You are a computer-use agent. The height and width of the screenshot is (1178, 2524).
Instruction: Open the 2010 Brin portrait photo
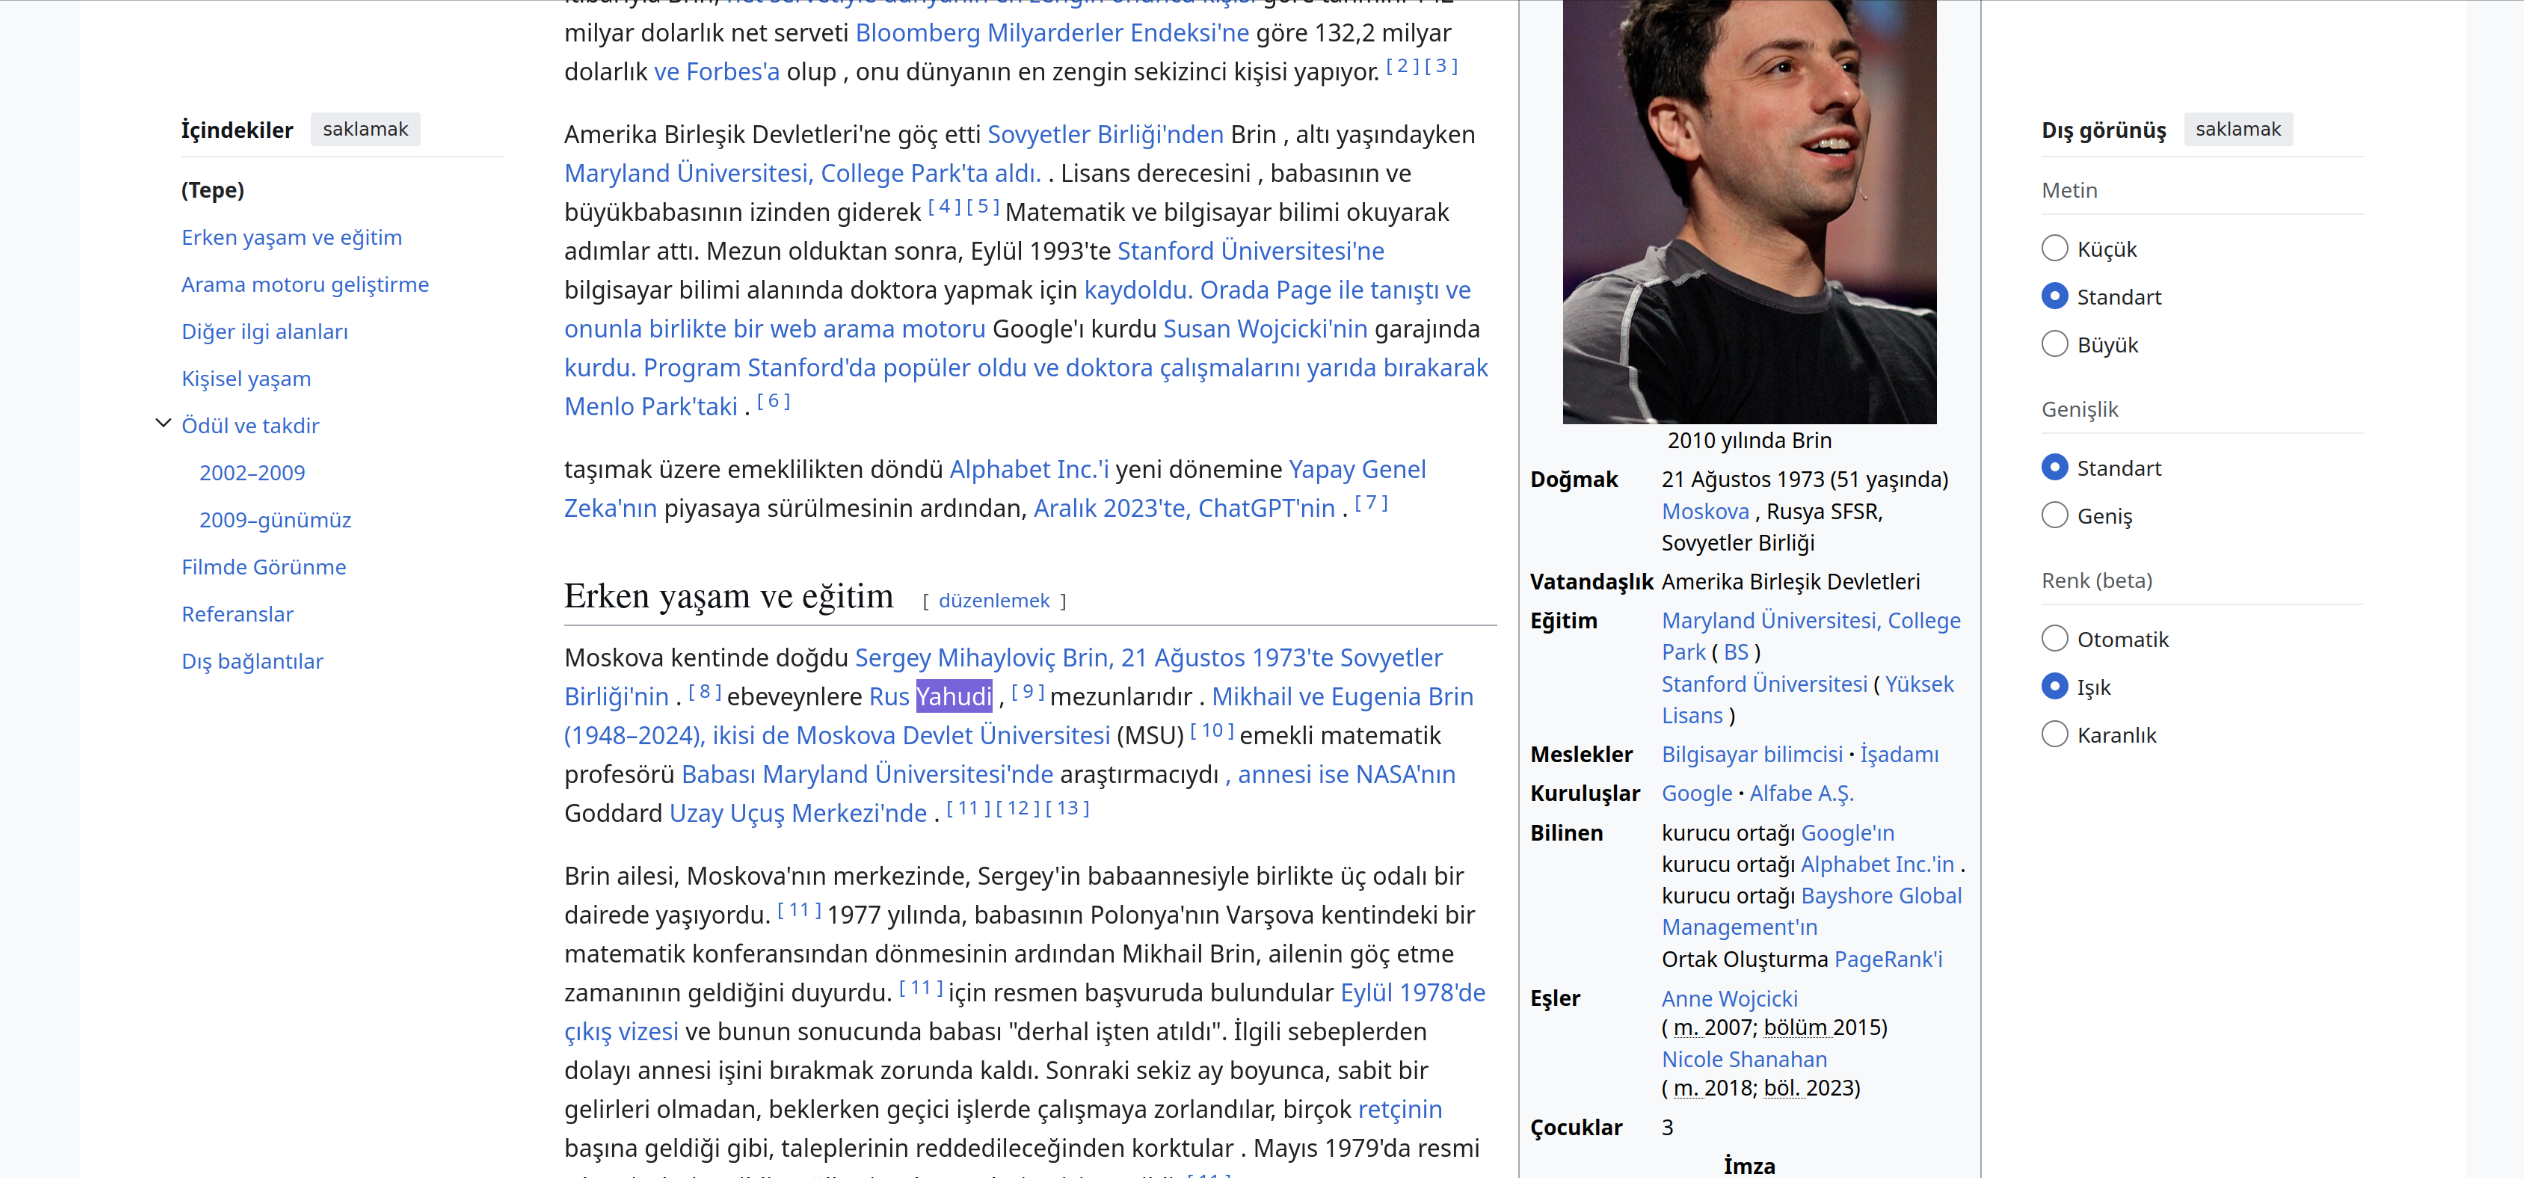[x=1749, y=211]
